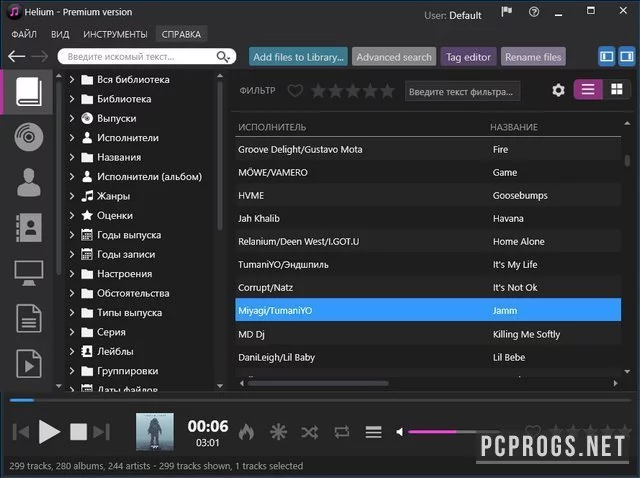Open the ФАЙЛ menu
Viewport: 640px width, 478px height.
pyautogui.click(x=24, y=34)
